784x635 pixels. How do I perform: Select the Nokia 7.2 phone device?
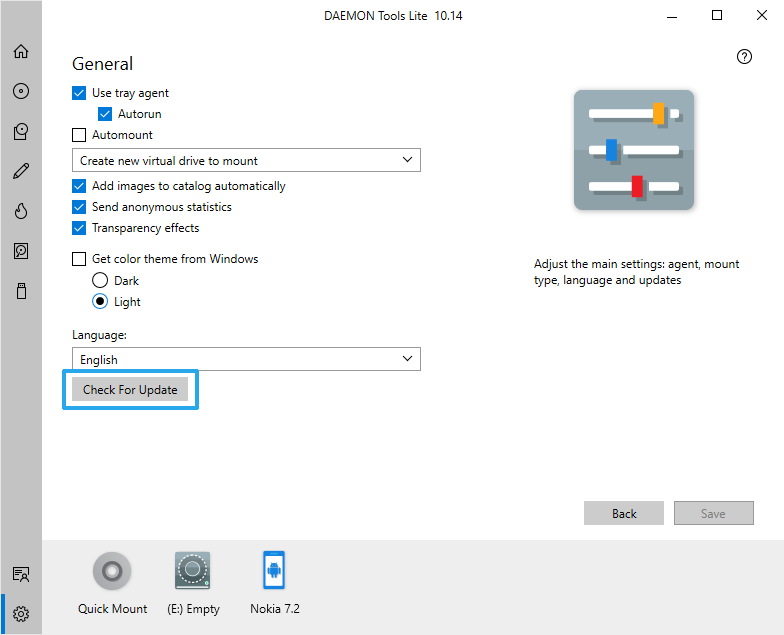[274, 570]
